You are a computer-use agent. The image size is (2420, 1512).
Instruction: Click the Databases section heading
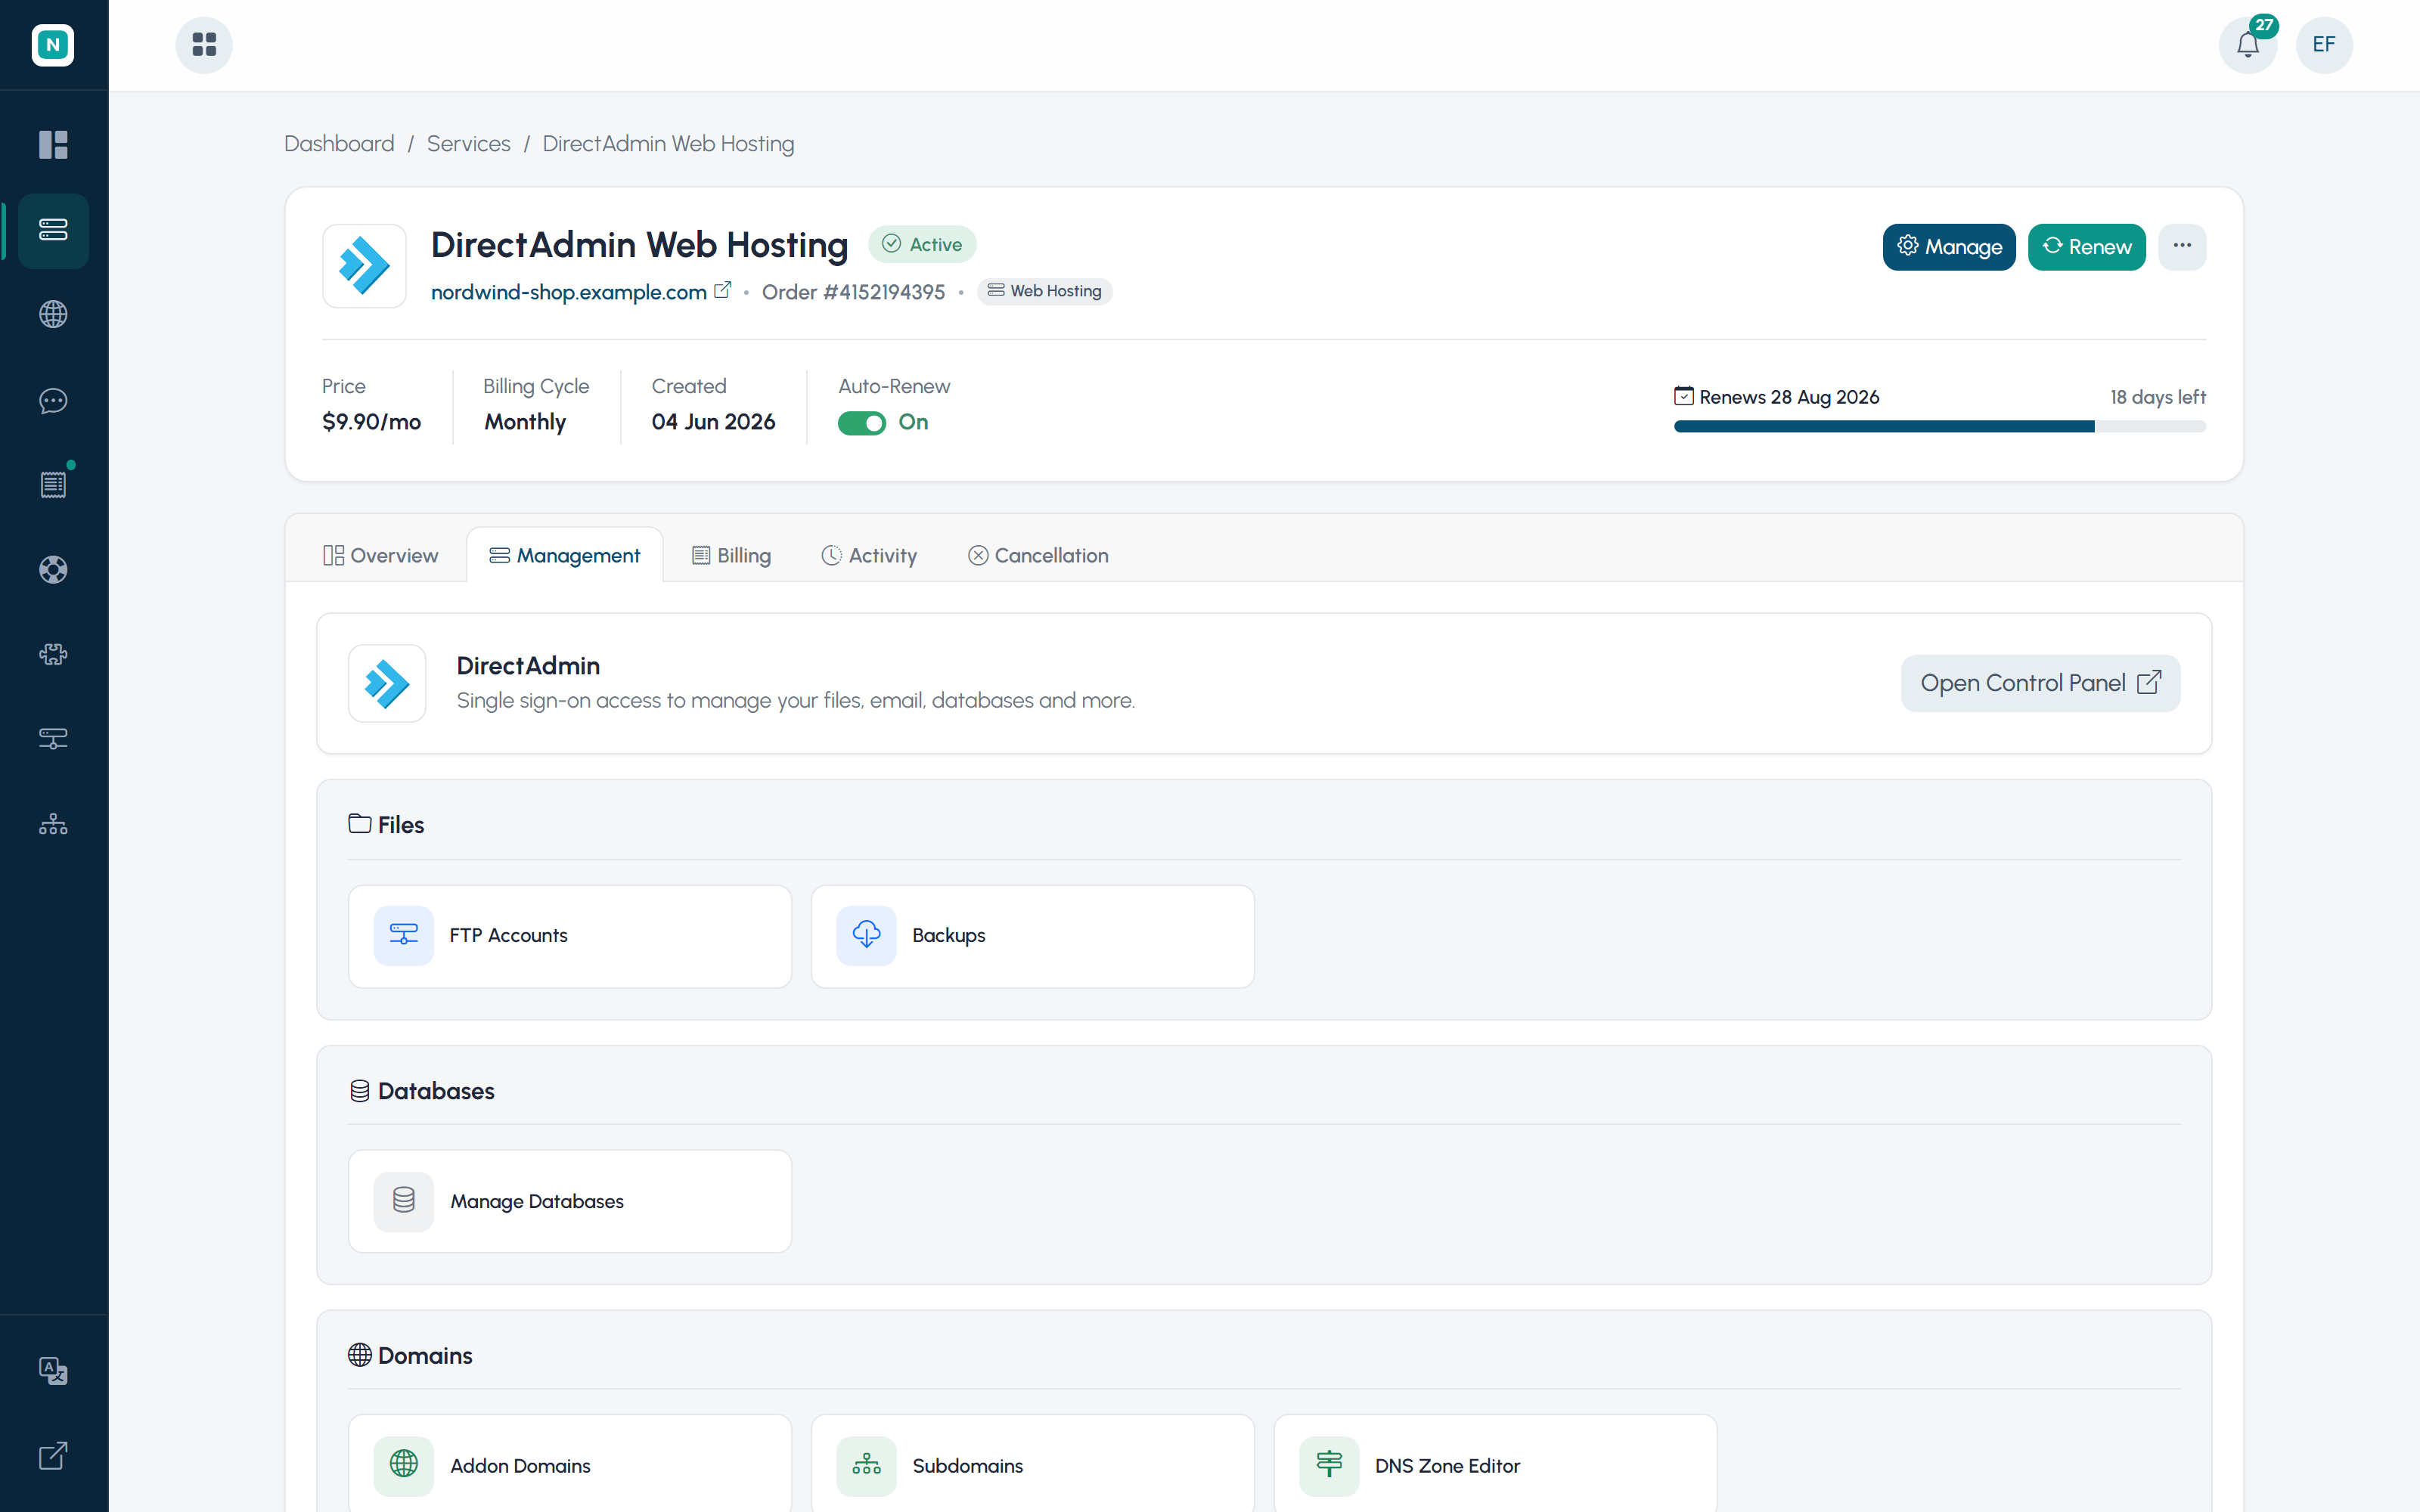pyautogui.click(x=421, y=1091)
